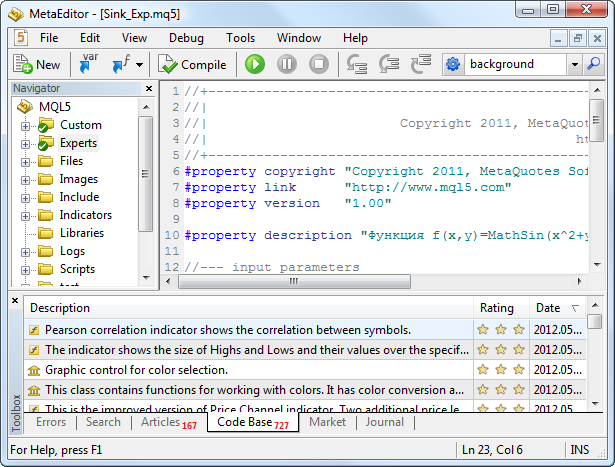Sort by the Description column header
Screen dimensions: 615x467
point(248,308)
